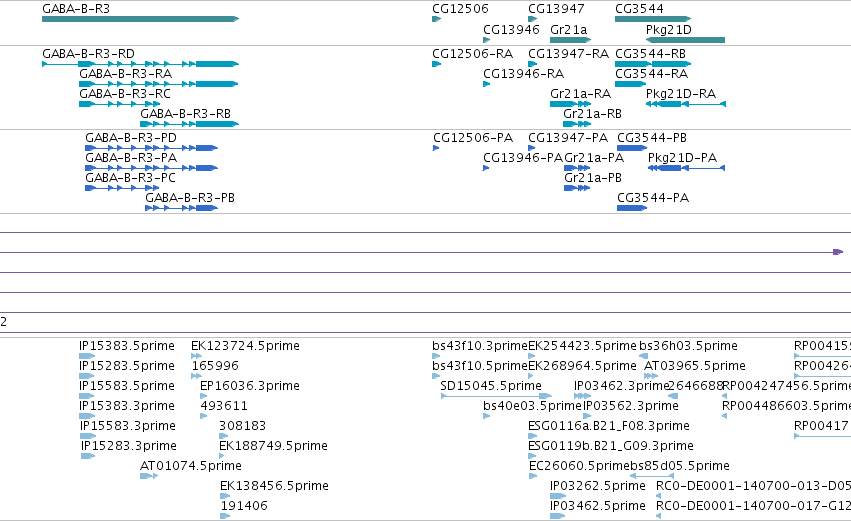Select the EK188749.5prime feature label
The image size is (851, 521).
[x=274, y=446]
